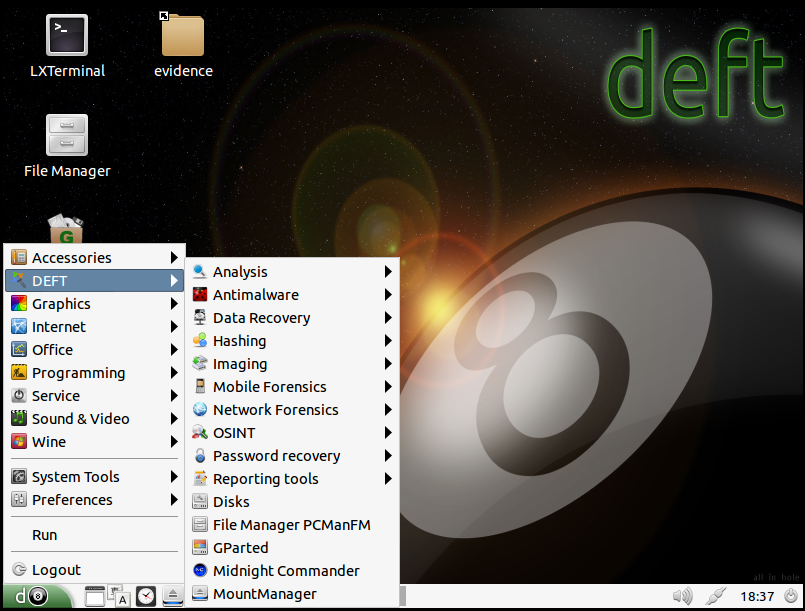This screenshot has height=611, width=805.
Task: Click the red Antimalware icon
Action: coord(200,295)
